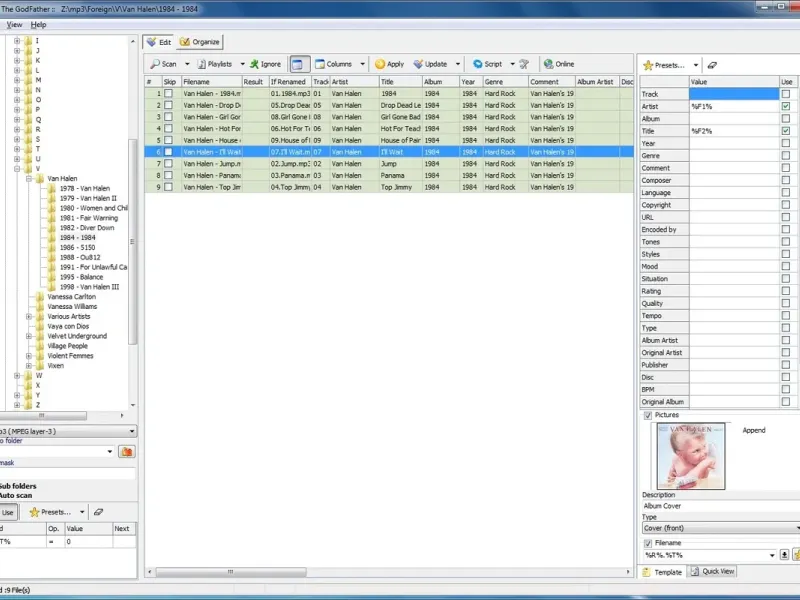Switch to the Quick View tab
The width and height of the screenshot is (800, 600).
coord(713,571)
